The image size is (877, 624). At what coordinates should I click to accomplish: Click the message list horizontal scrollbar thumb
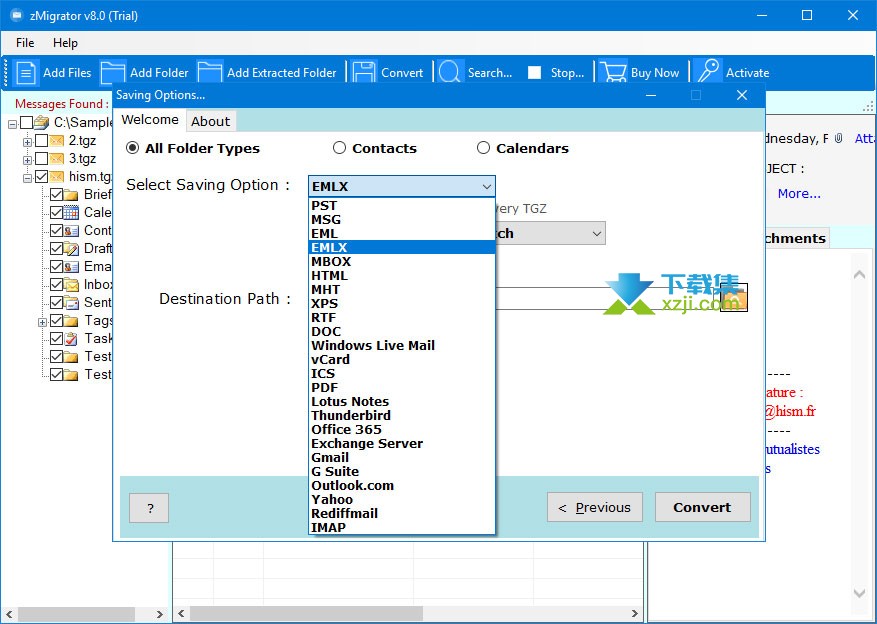[x=306, y=614]
